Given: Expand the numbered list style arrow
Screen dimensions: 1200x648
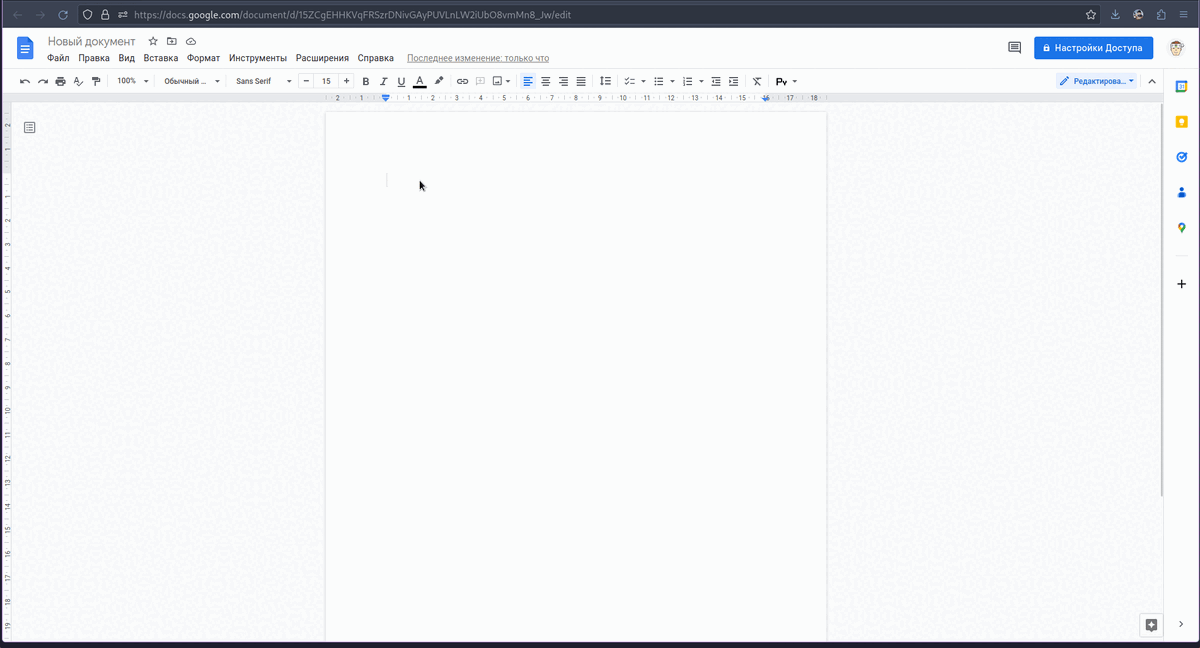Looking at the screenshot, I should click(701, 81).
